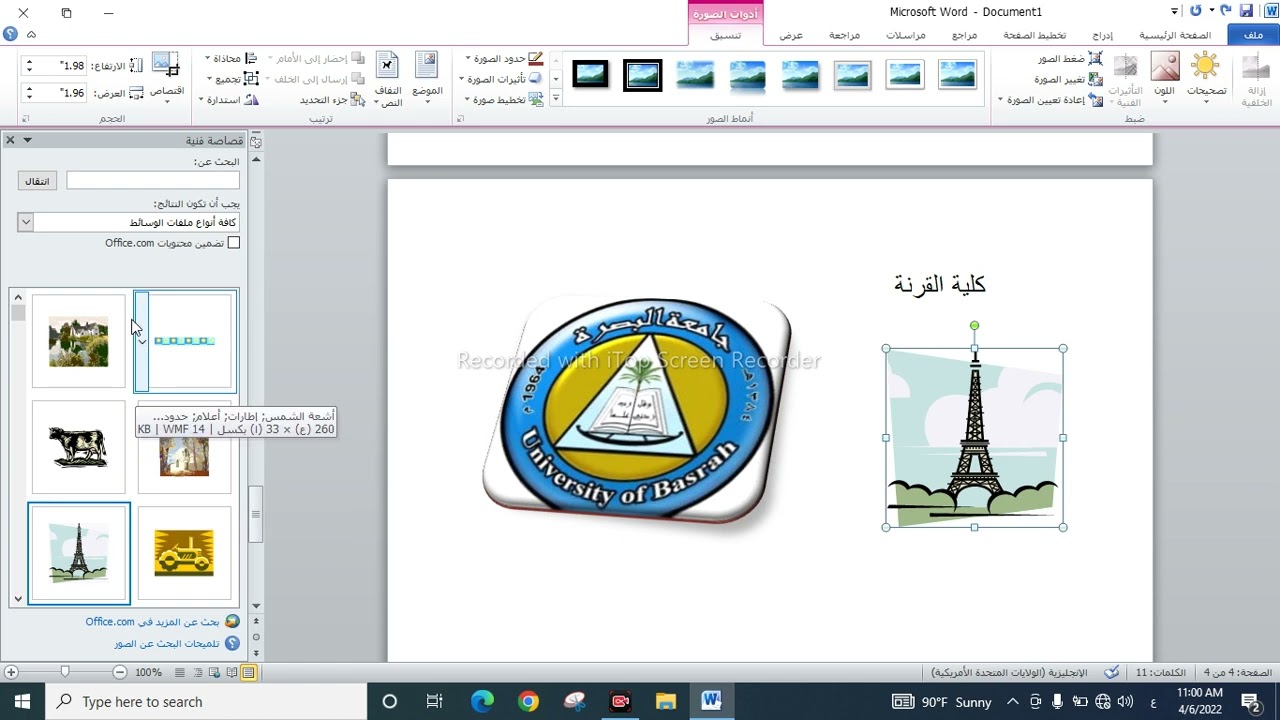Expand Picture Border (حدود الصورة) dropdown
Screen dimensions: 1280x720
[x=504, y=59]
